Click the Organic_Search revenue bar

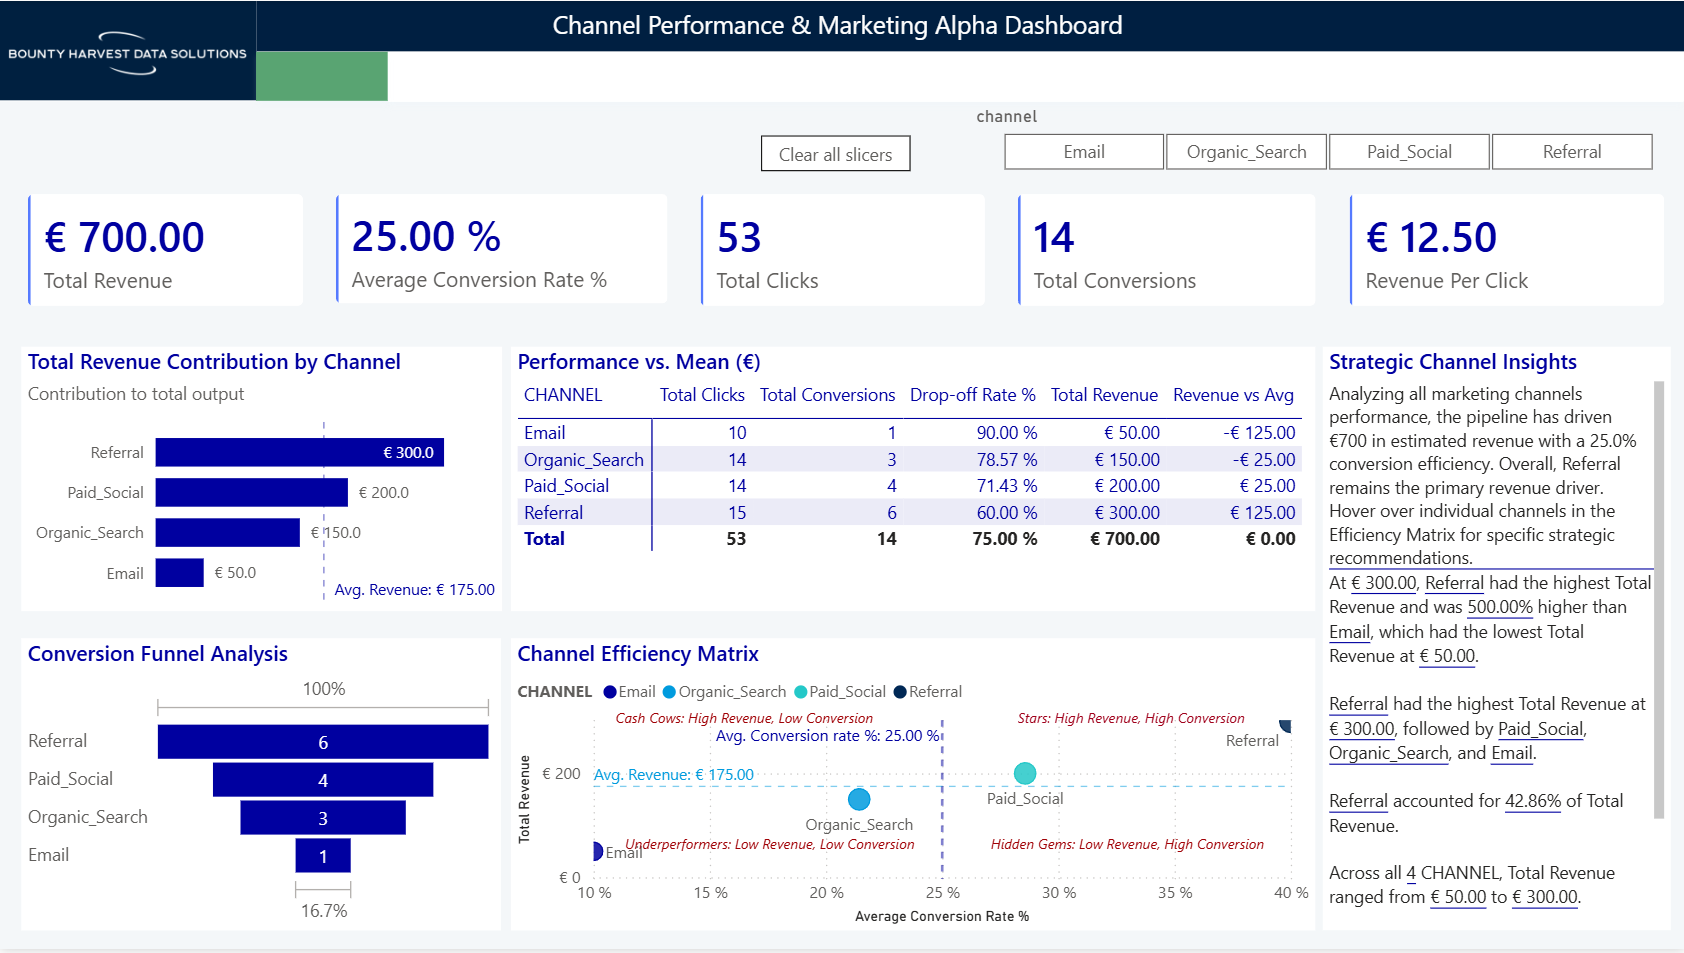[x=228, y=532]
